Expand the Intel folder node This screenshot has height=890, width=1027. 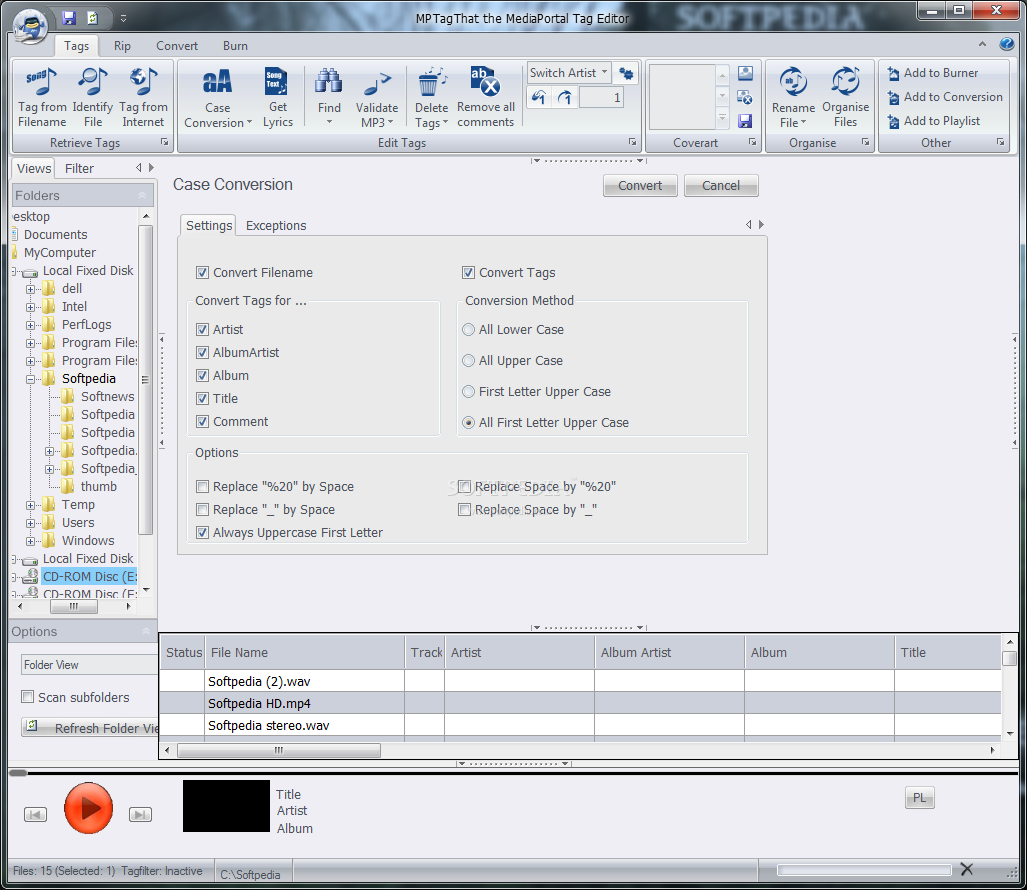pos(30,307)
